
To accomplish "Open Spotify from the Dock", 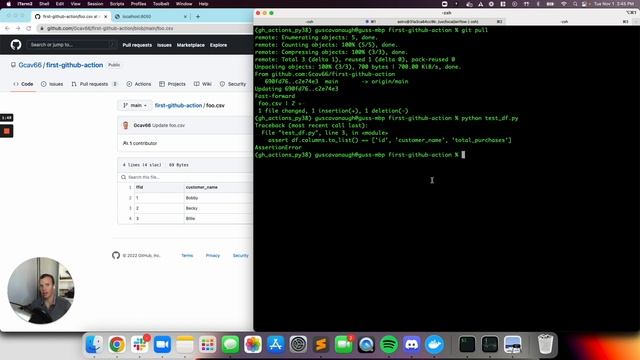I will click(x=389, y=345).
